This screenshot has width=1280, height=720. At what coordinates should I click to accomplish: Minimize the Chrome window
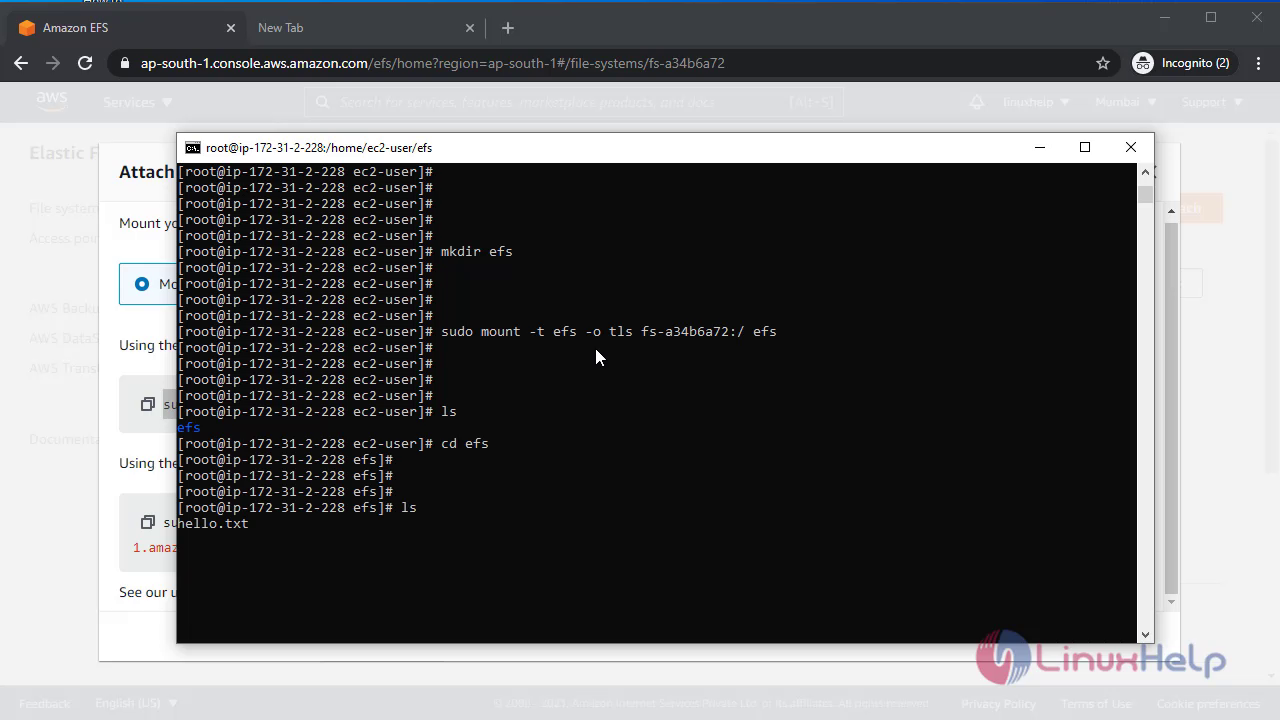pos(1165,17)
